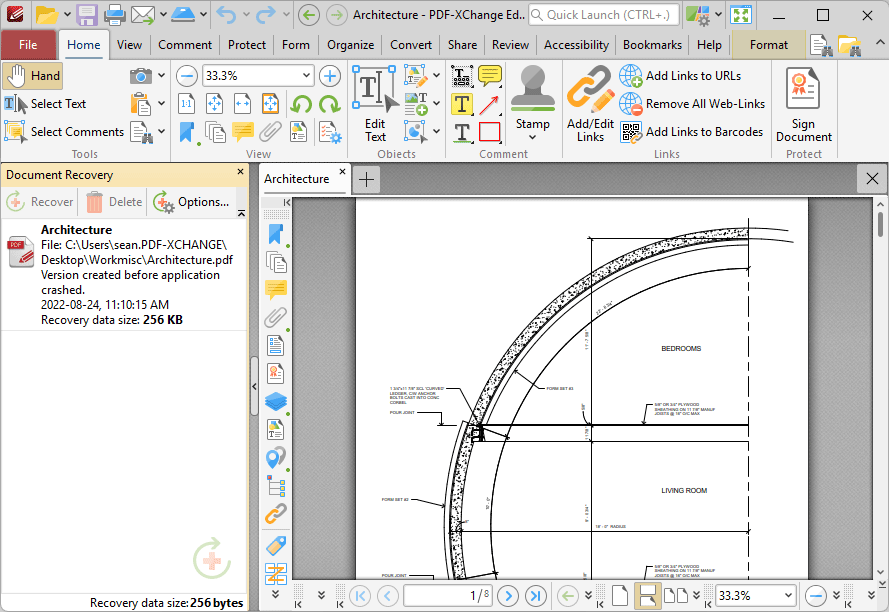
Task: Open Layers pane in sidebar
Action: [276, 402]
